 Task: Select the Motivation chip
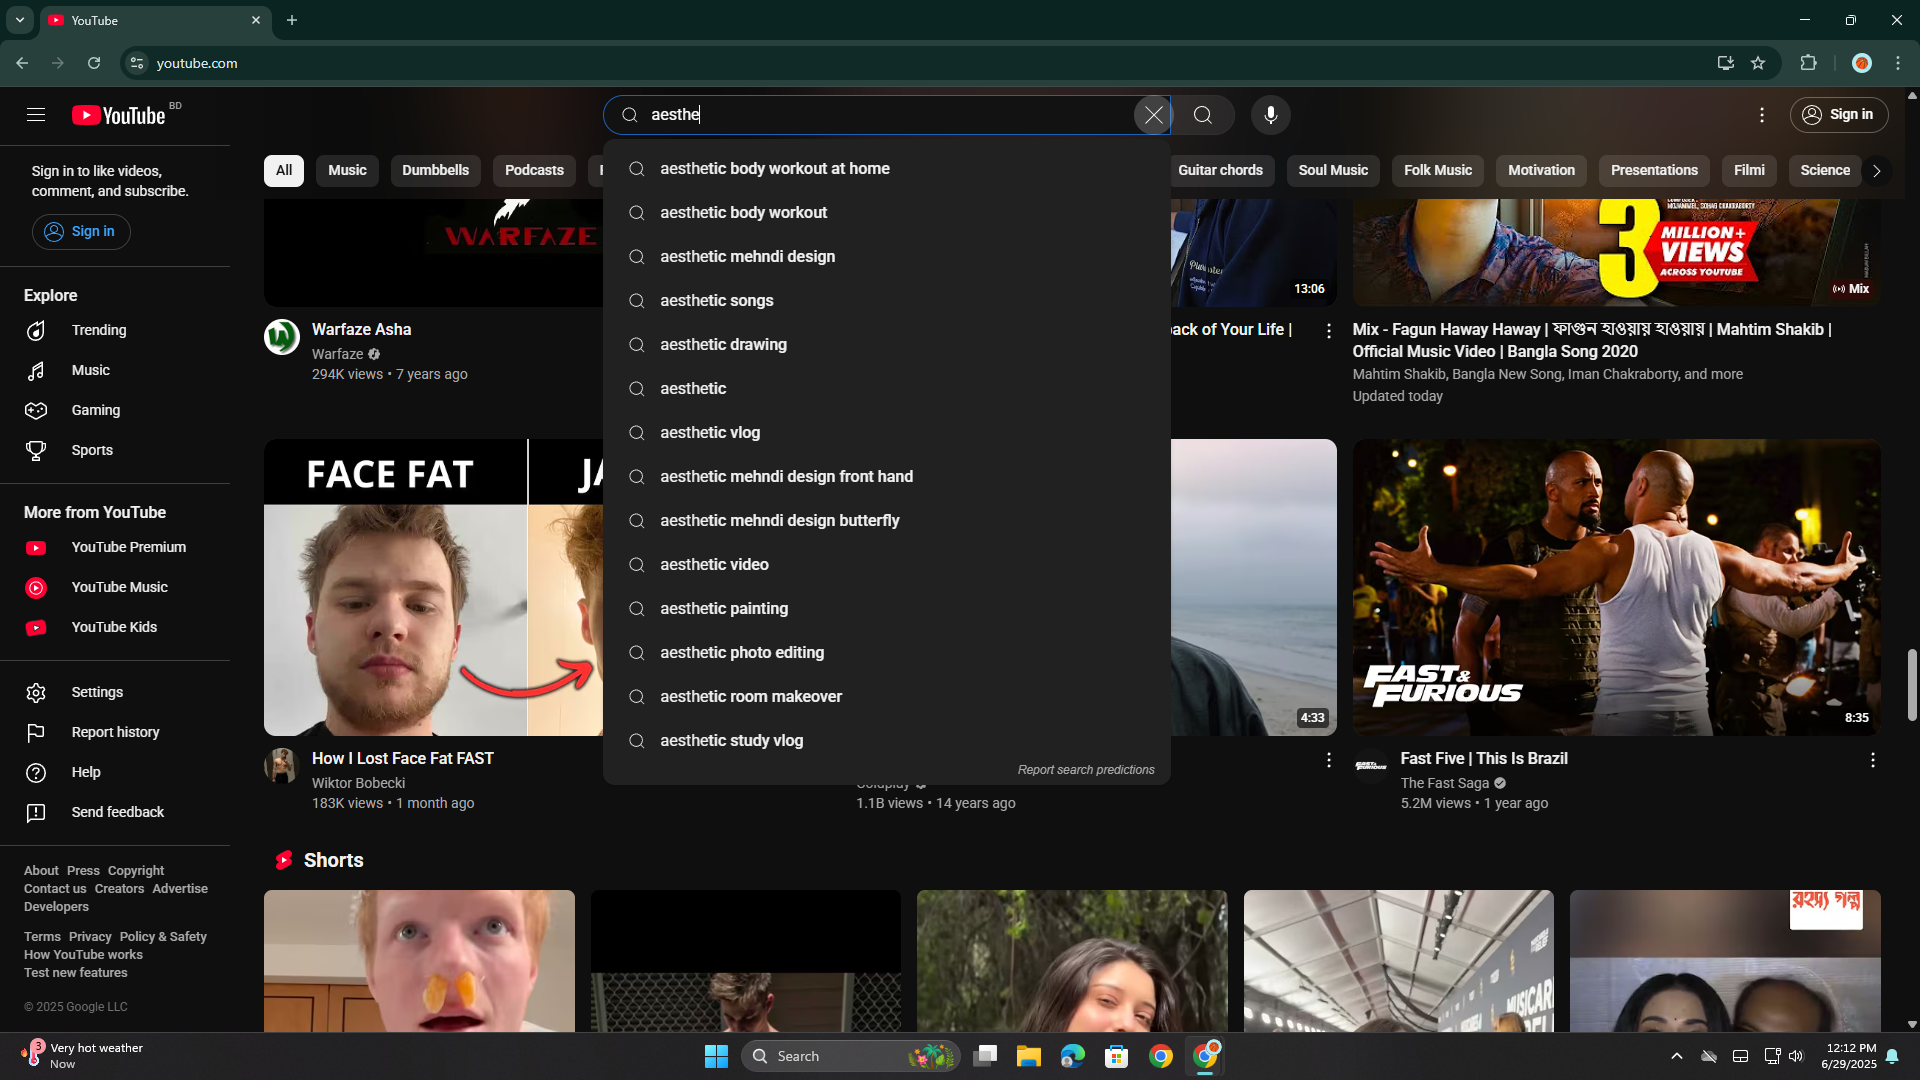[1541, 170]
